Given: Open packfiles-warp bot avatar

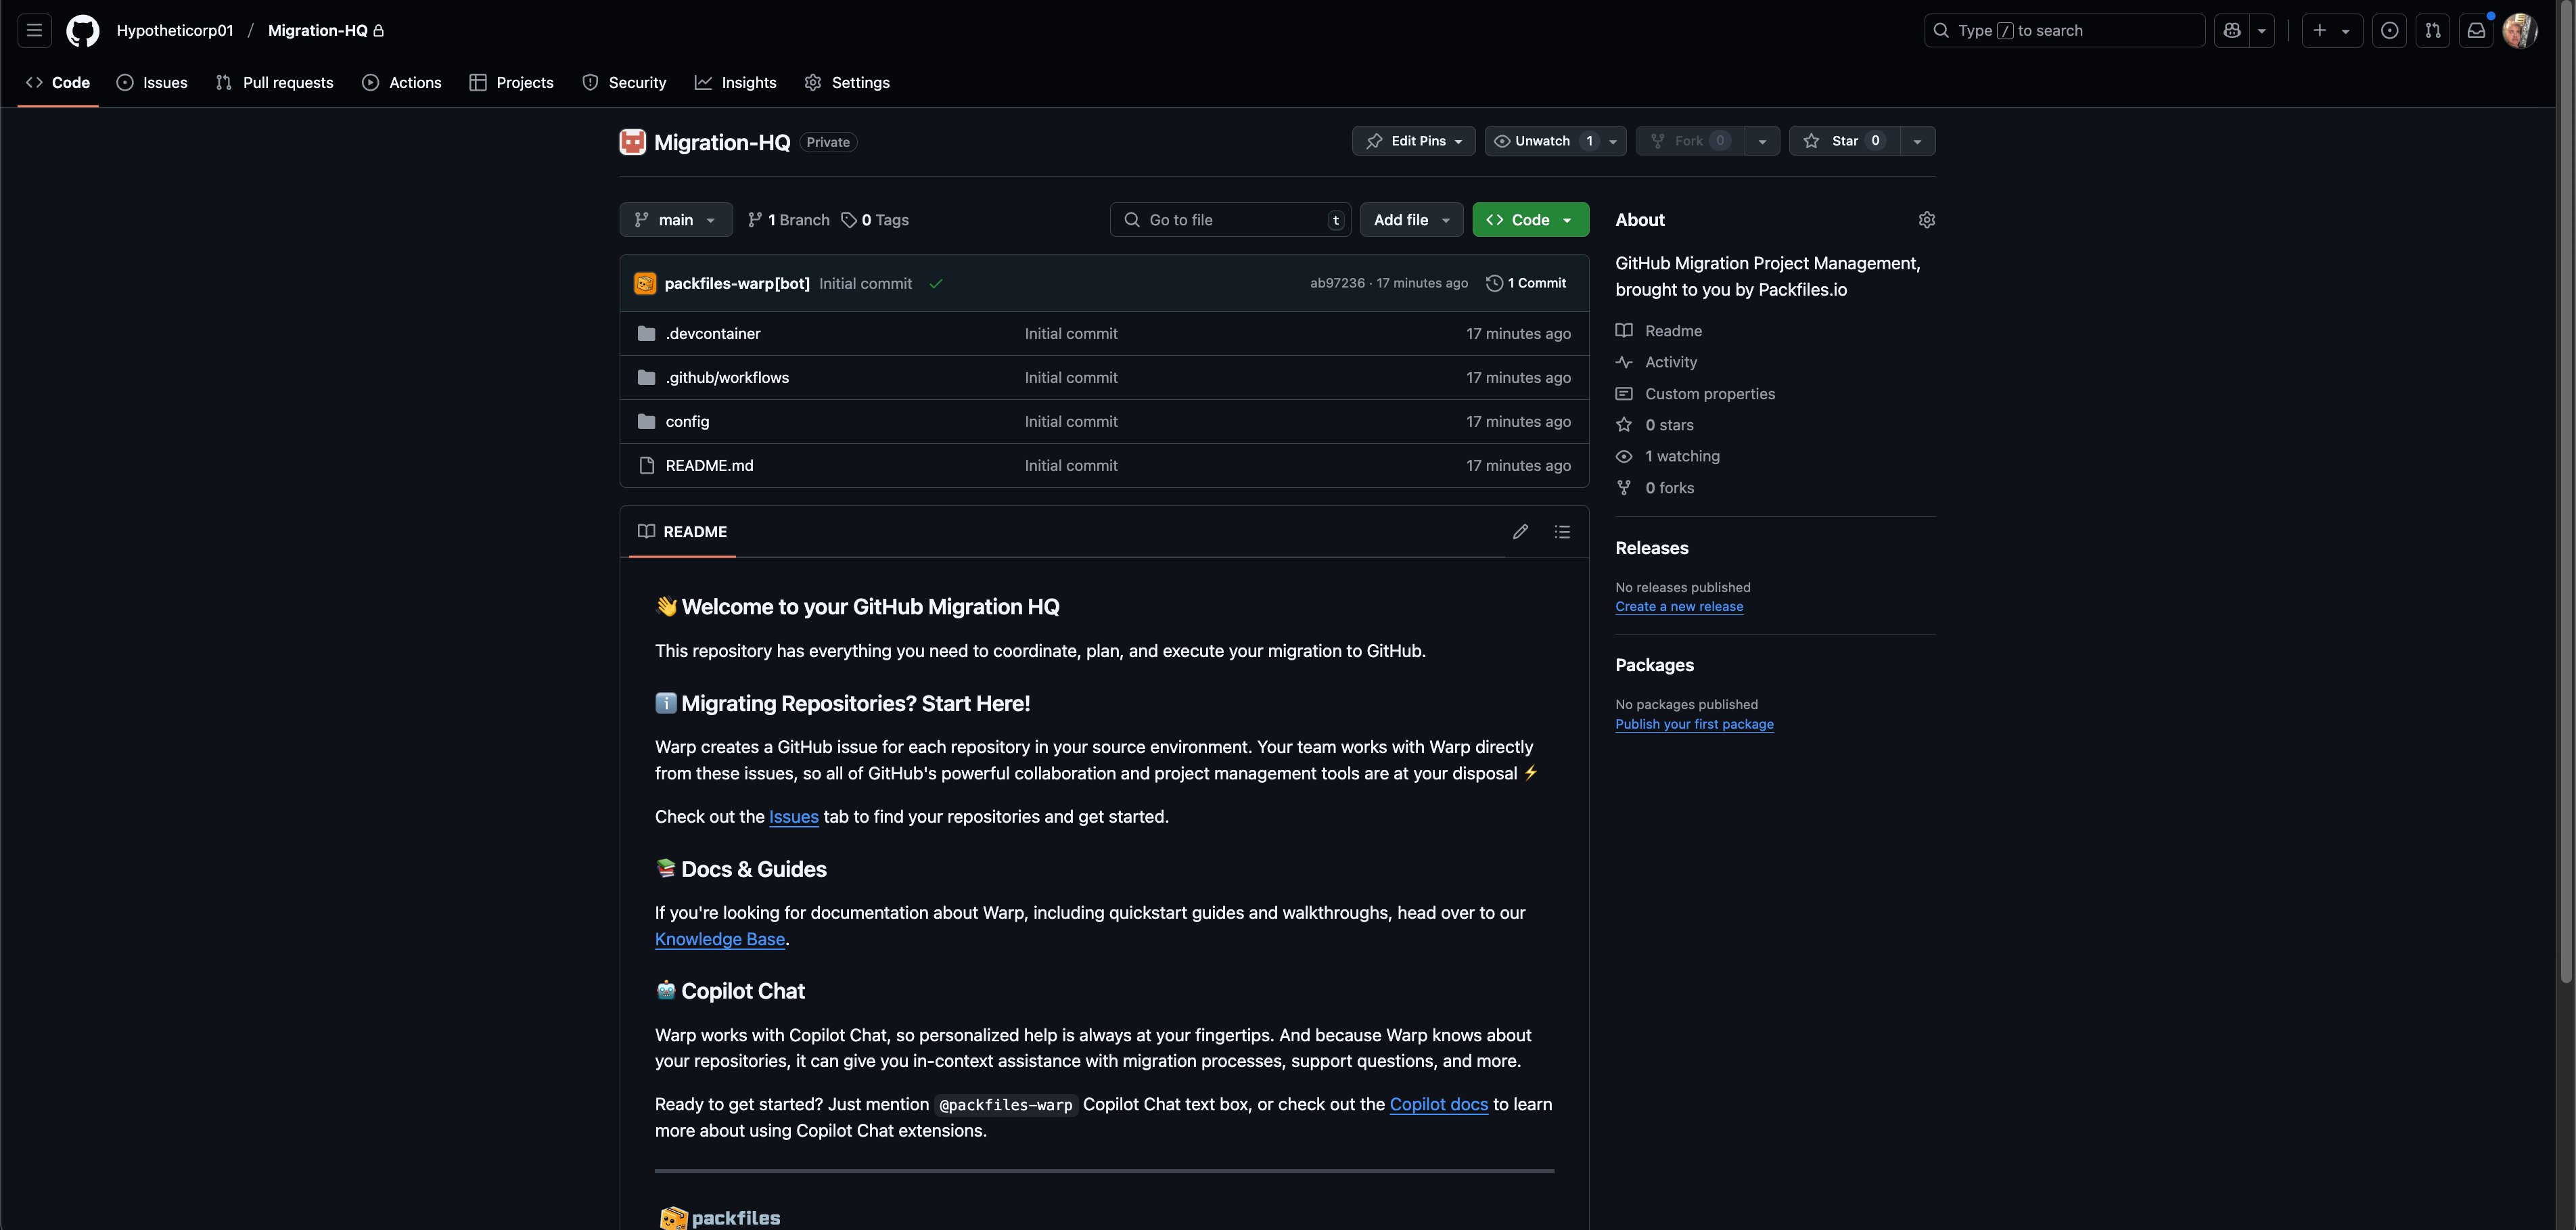Looking at the screenshot, I should coord(645,284).
